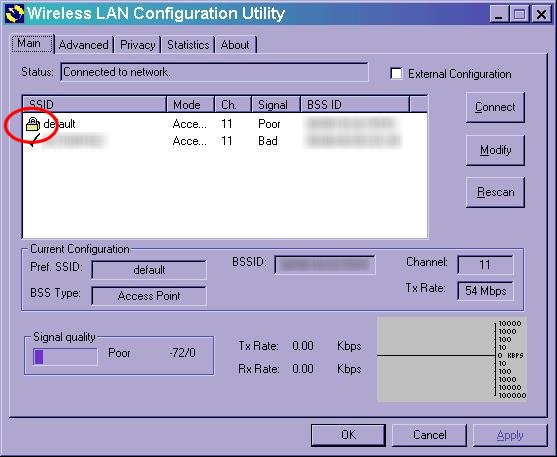557x457 pixels.
Task: Click the Tx Rate field '54 Mbps'
Action: [x=485, y=291]
